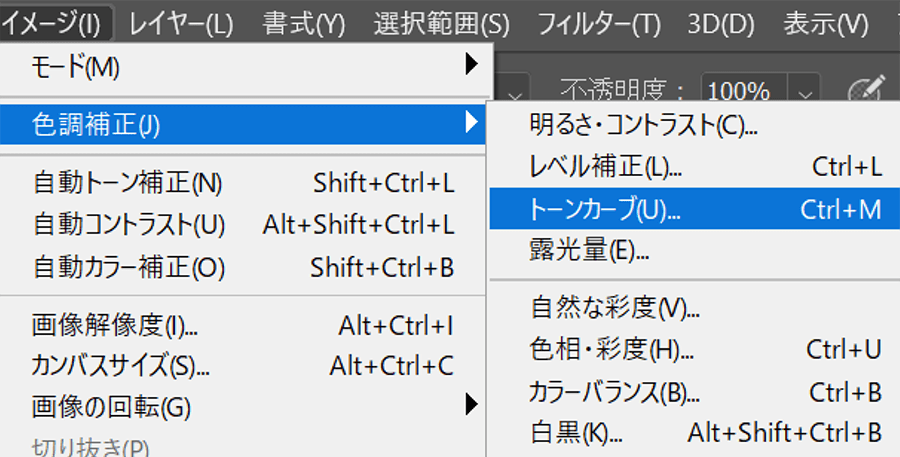Open the 書式(Y) menu
The height and width of the screenshot is (457, 900).
tap(304, 22)
